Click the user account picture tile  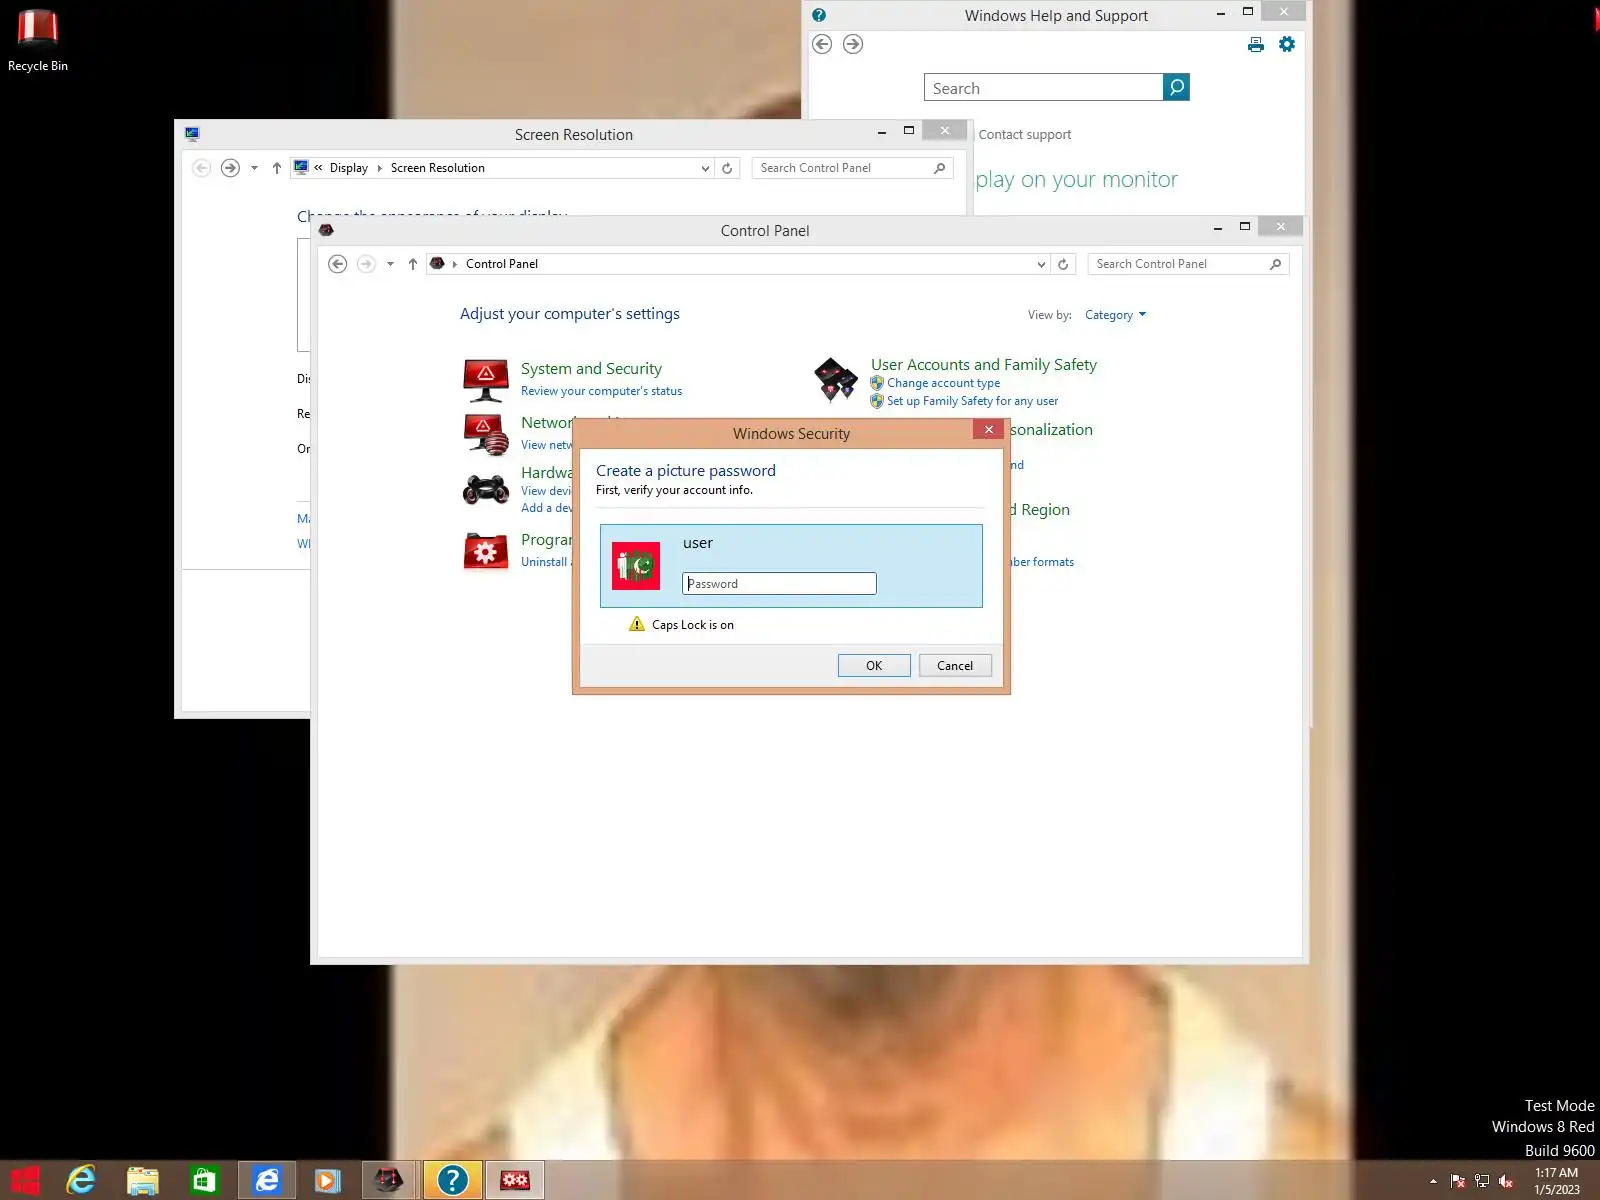[636, 566]
